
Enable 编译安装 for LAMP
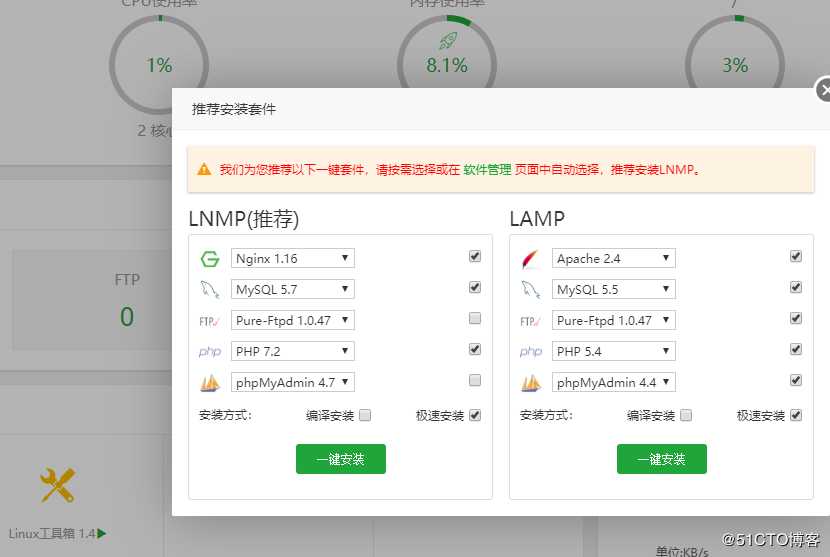(x=686, y=415)
